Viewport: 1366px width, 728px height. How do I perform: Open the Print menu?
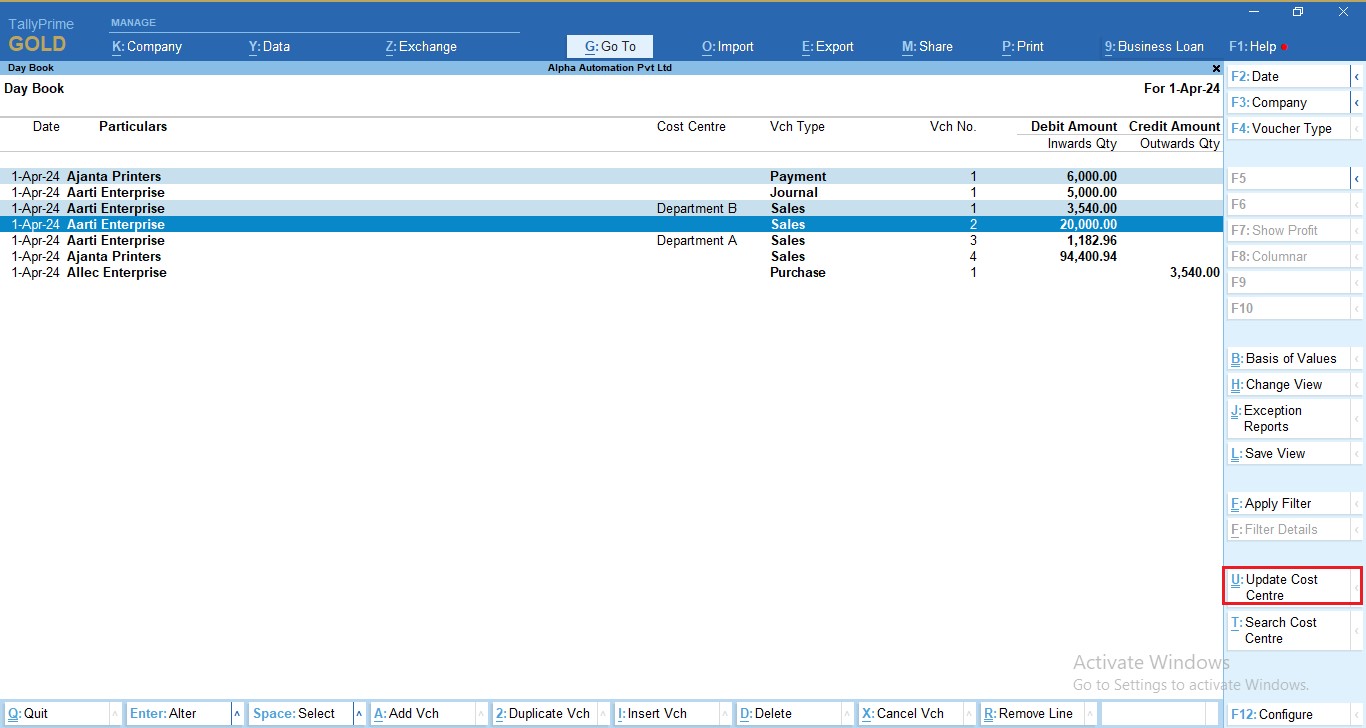pos(1023,46)
